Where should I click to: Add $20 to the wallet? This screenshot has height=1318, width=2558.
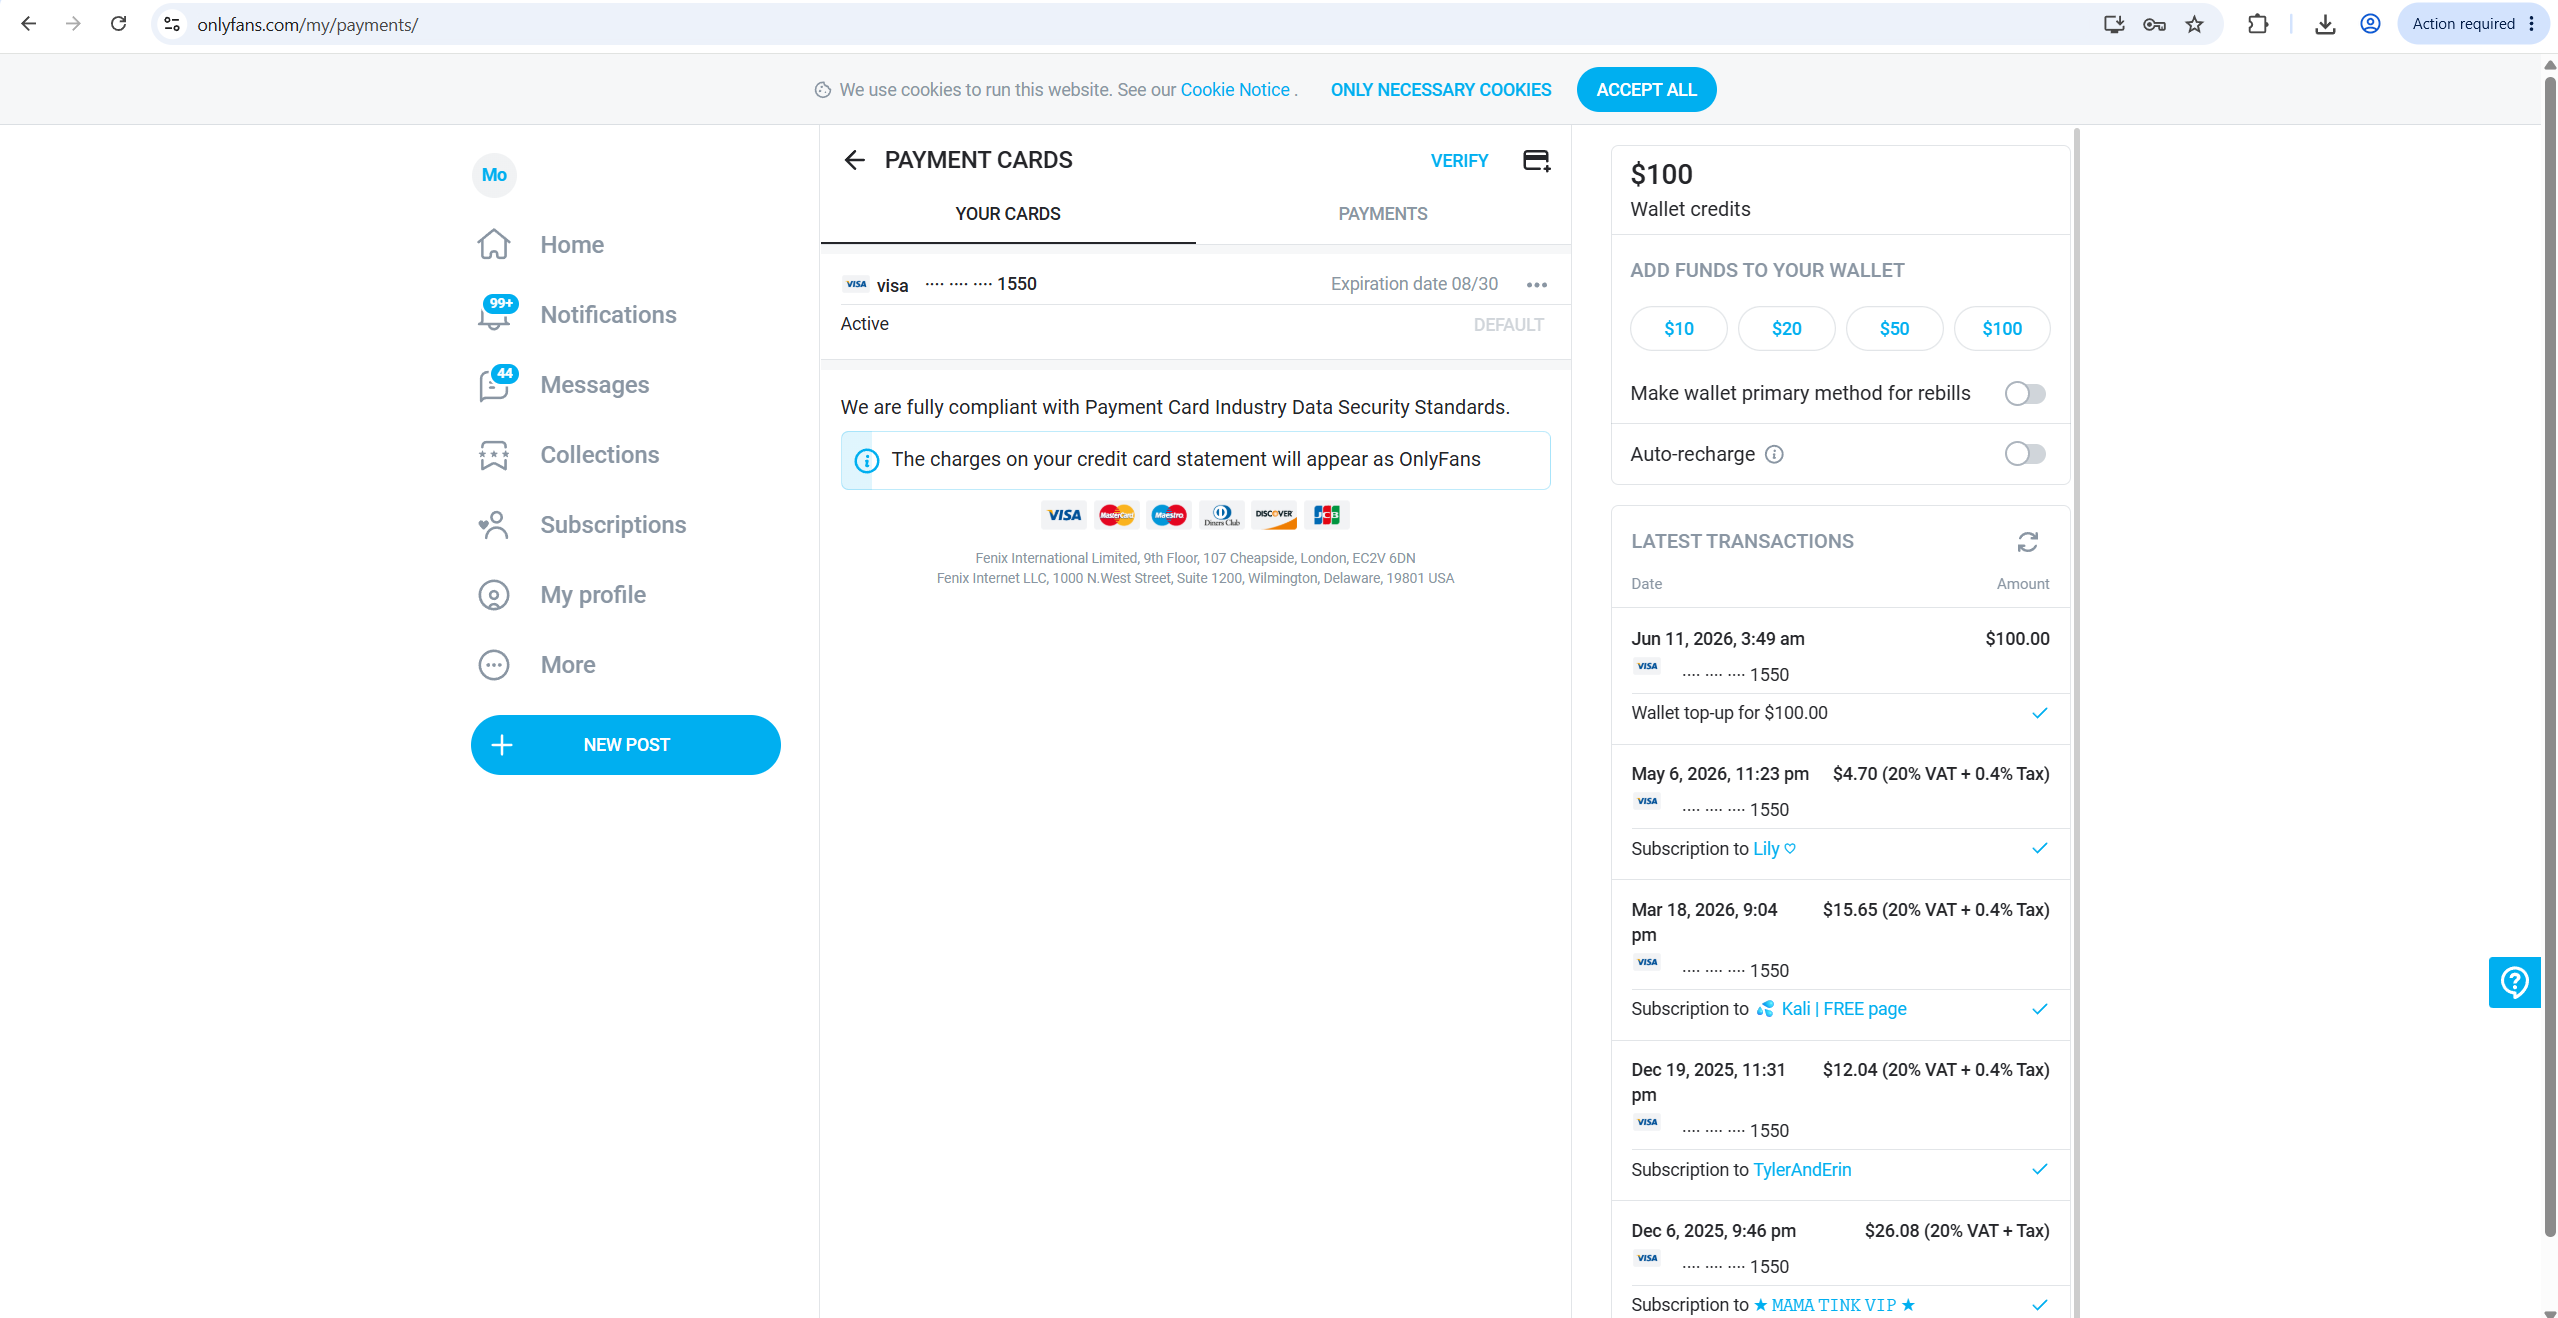(1787, 329)
